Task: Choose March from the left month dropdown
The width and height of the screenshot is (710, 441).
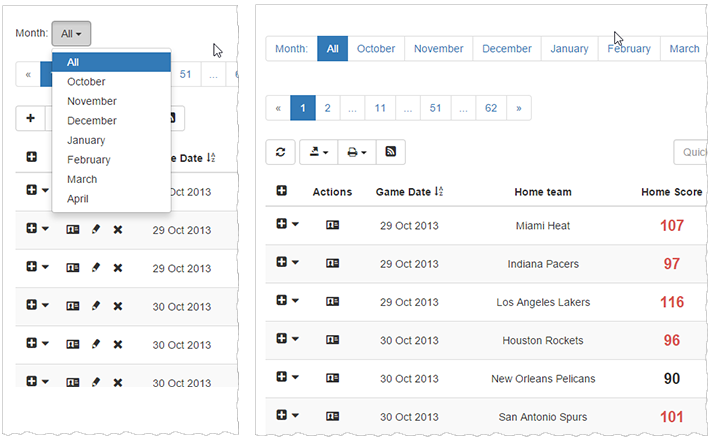Action: pyautogui.click(x=111, y=179)
